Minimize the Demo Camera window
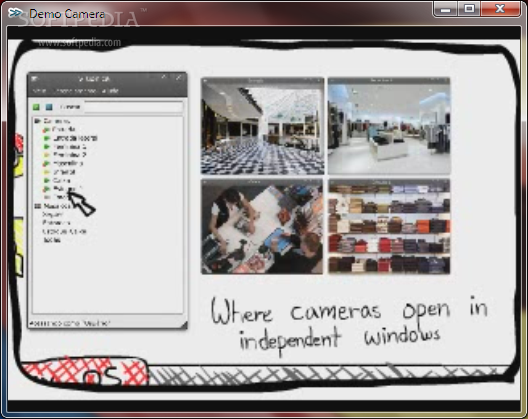This screenshot has width=528, height=419. tap(445, 9)
